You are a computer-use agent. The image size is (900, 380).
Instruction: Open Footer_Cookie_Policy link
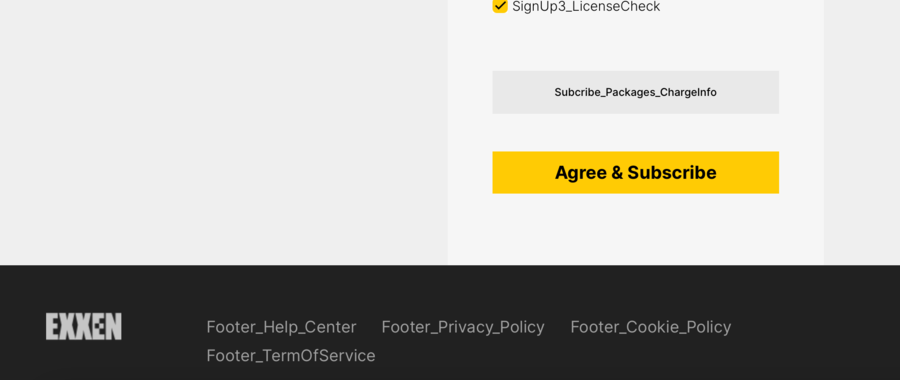[x=651, y=327]
